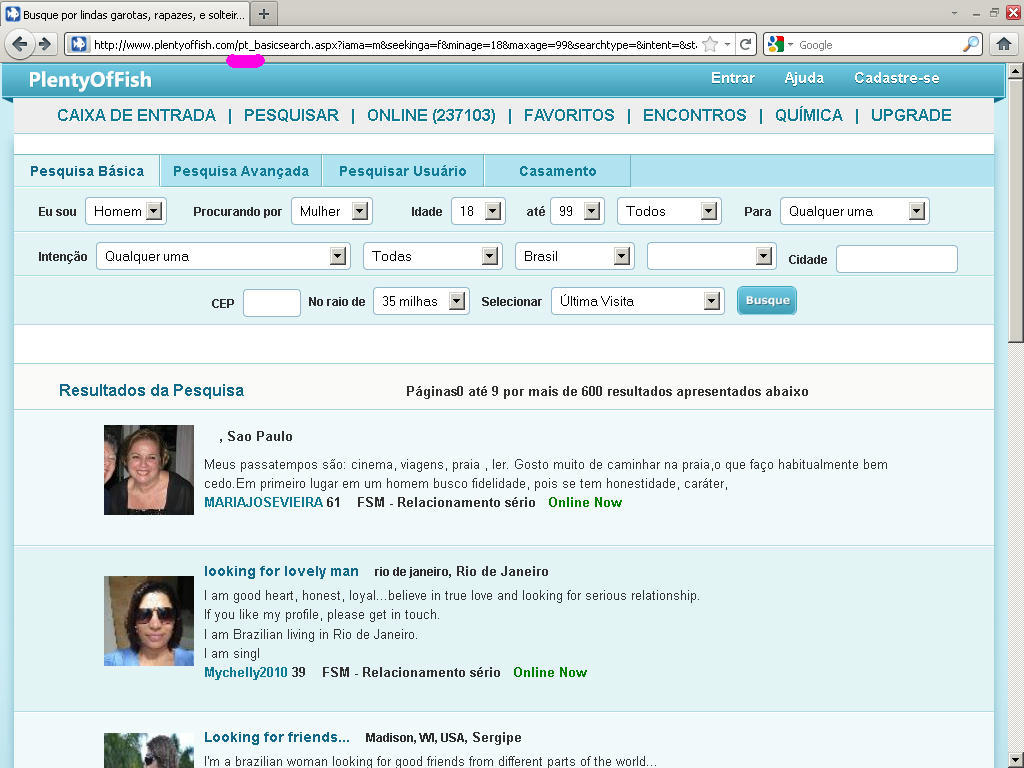
Task: Click the PlentyOfFish logo
Action: click(90, 80)
